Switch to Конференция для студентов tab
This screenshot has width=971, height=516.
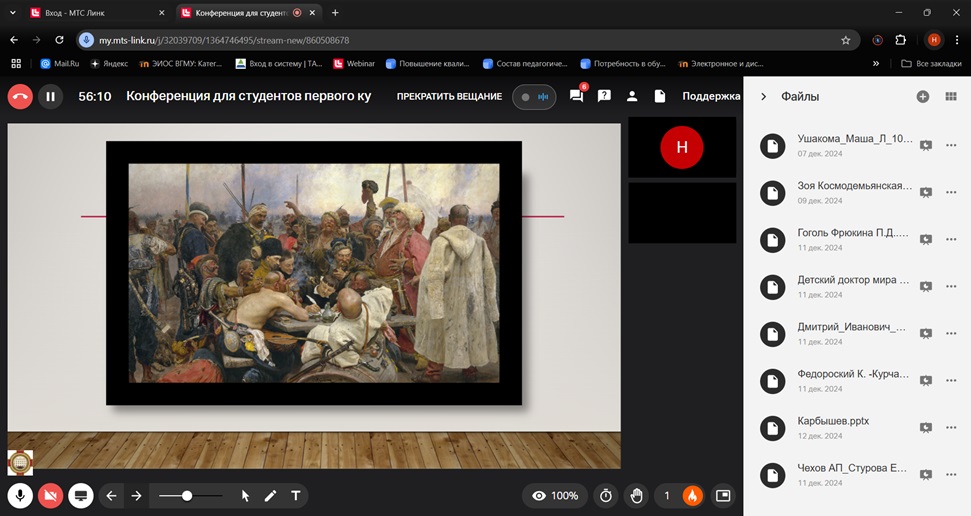(x=248, y=12)
